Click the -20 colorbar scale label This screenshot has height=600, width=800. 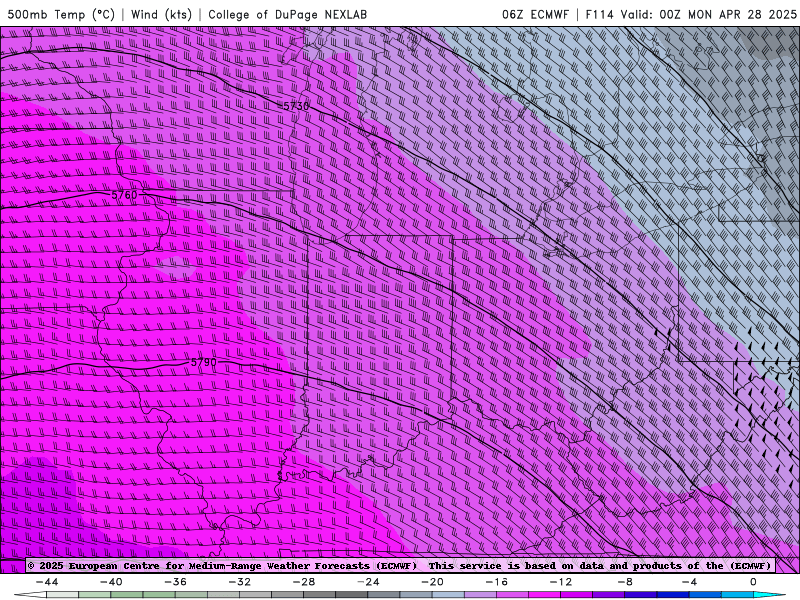coord(432,582)
